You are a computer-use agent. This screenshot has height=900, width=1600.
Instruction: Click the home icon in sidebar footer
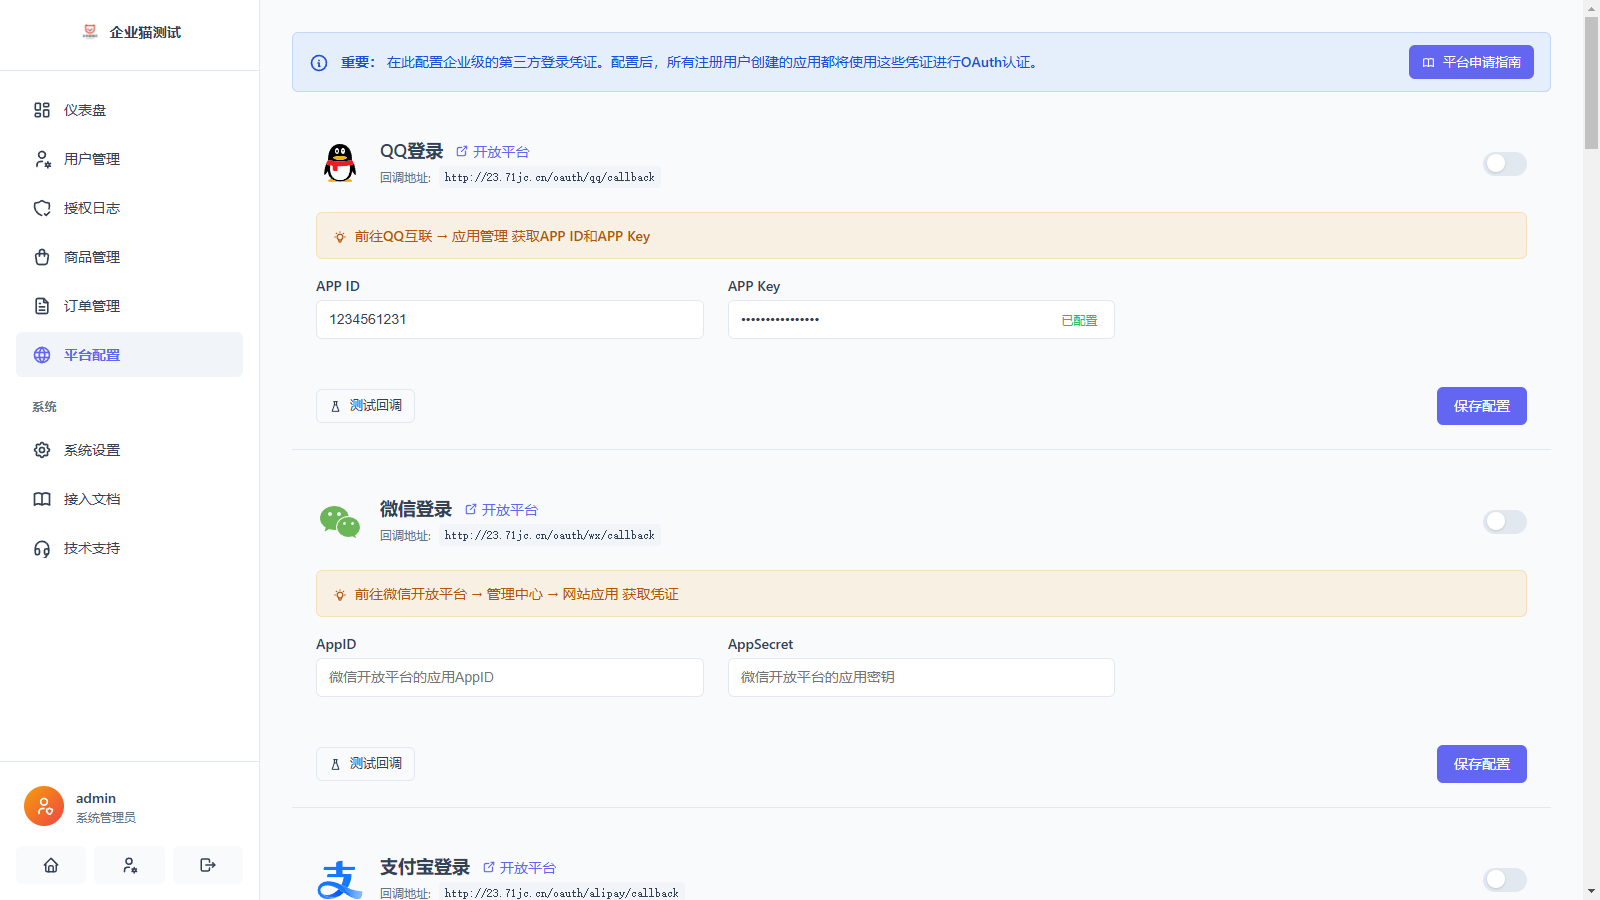point(51,865)
